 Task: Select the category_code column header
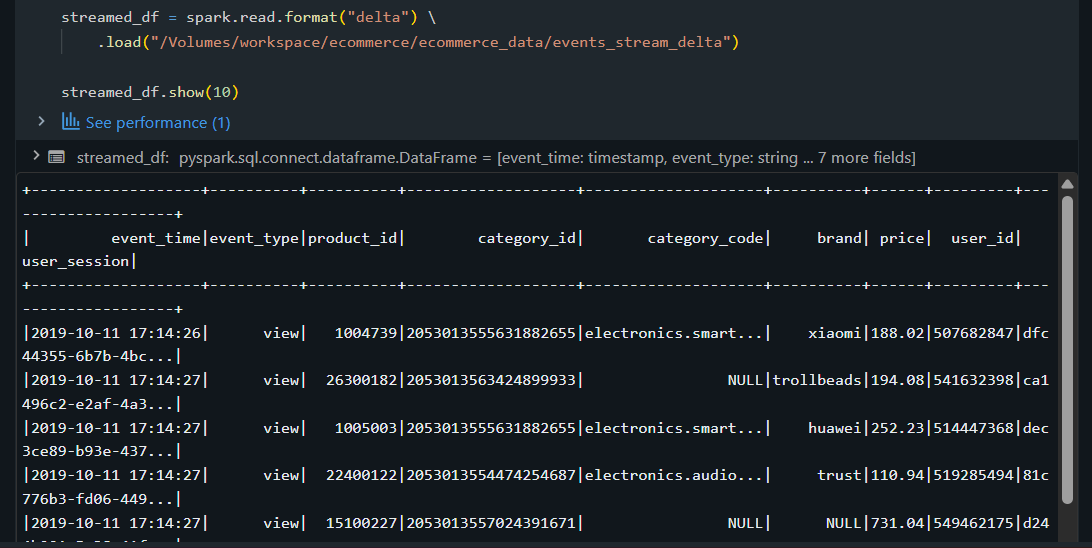[705, 238]
